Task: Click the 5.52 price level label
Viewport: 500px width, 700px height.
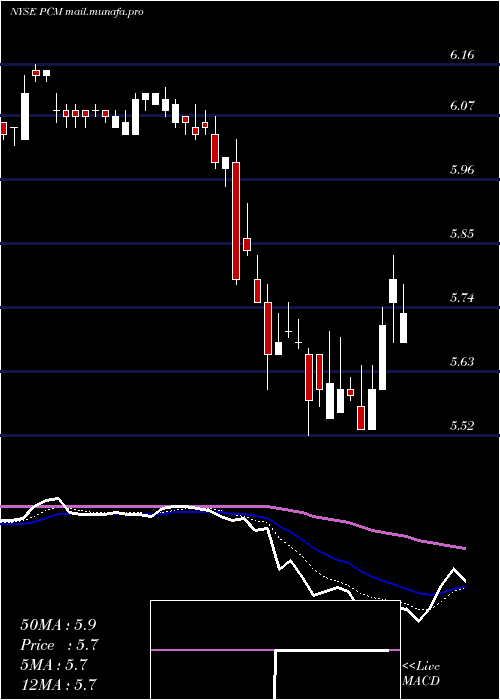Action: tap(462, 425)
